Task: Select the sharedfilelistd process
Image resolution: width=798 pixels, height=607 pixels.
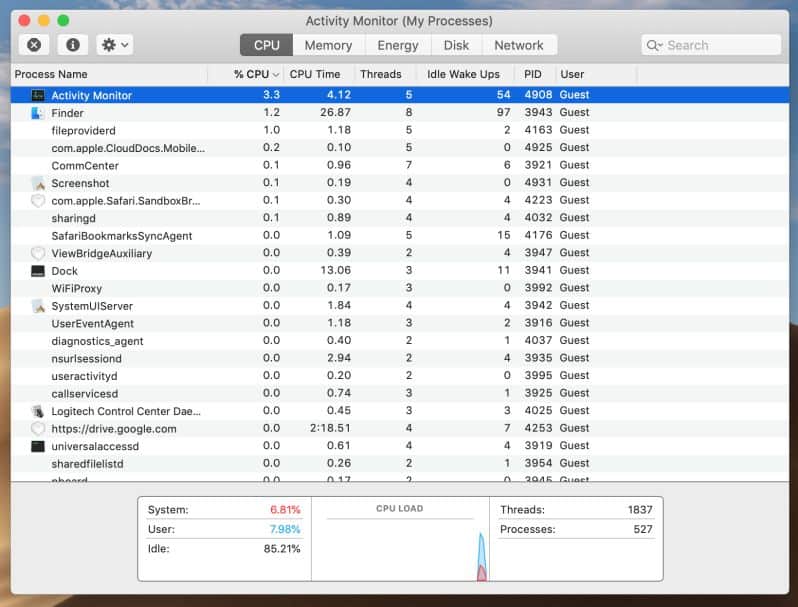Action: (x=400, y=464)
